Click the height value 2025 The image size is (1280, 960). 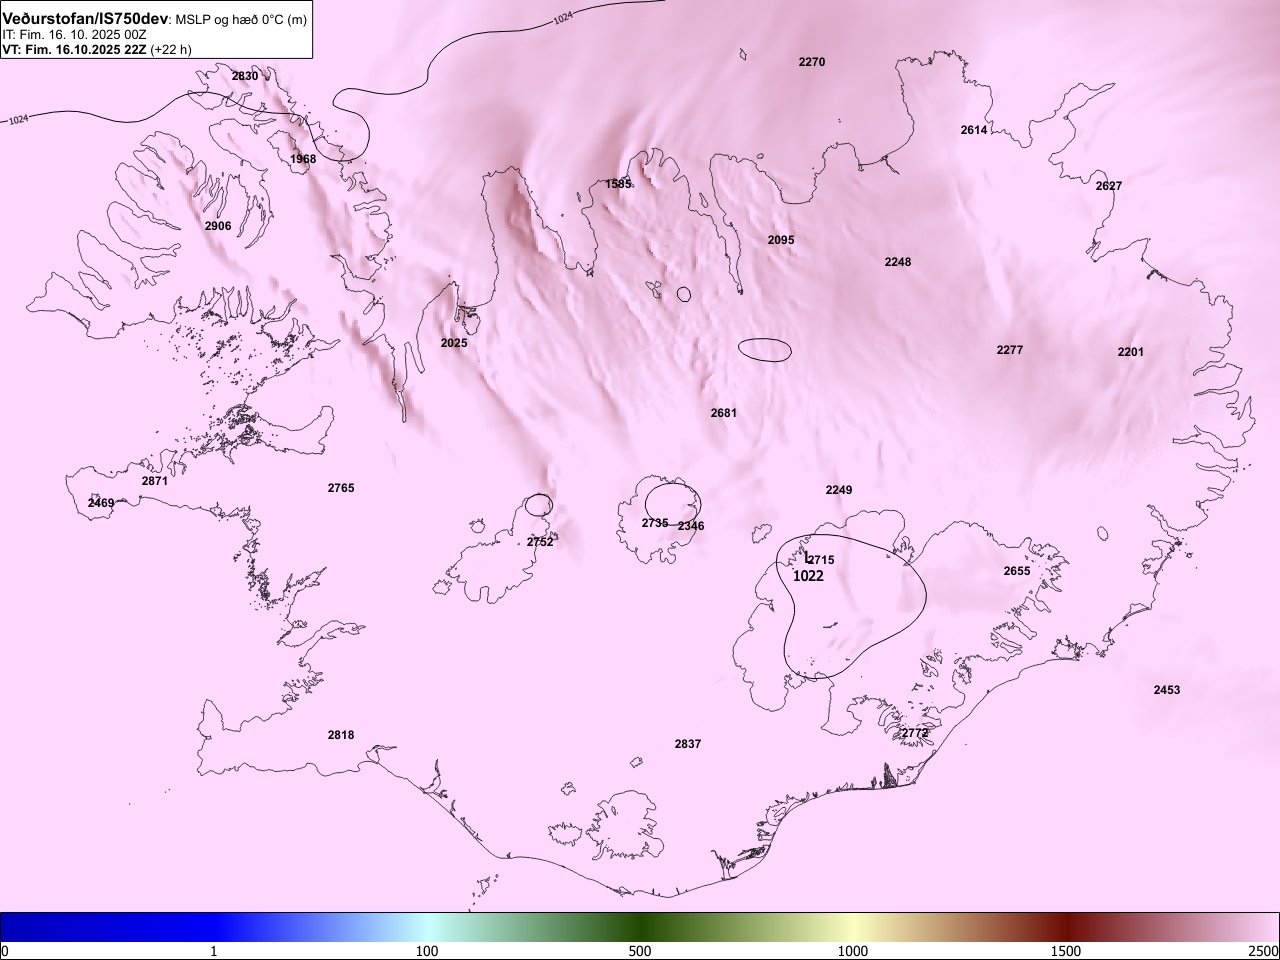(x=454, y=343)
